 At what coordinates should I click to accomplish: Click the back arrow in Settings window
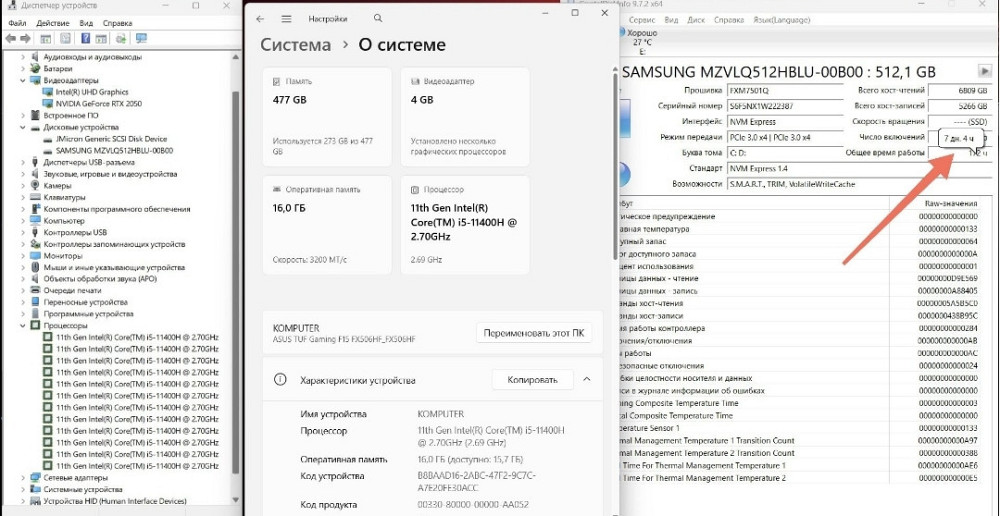[260, 19]
